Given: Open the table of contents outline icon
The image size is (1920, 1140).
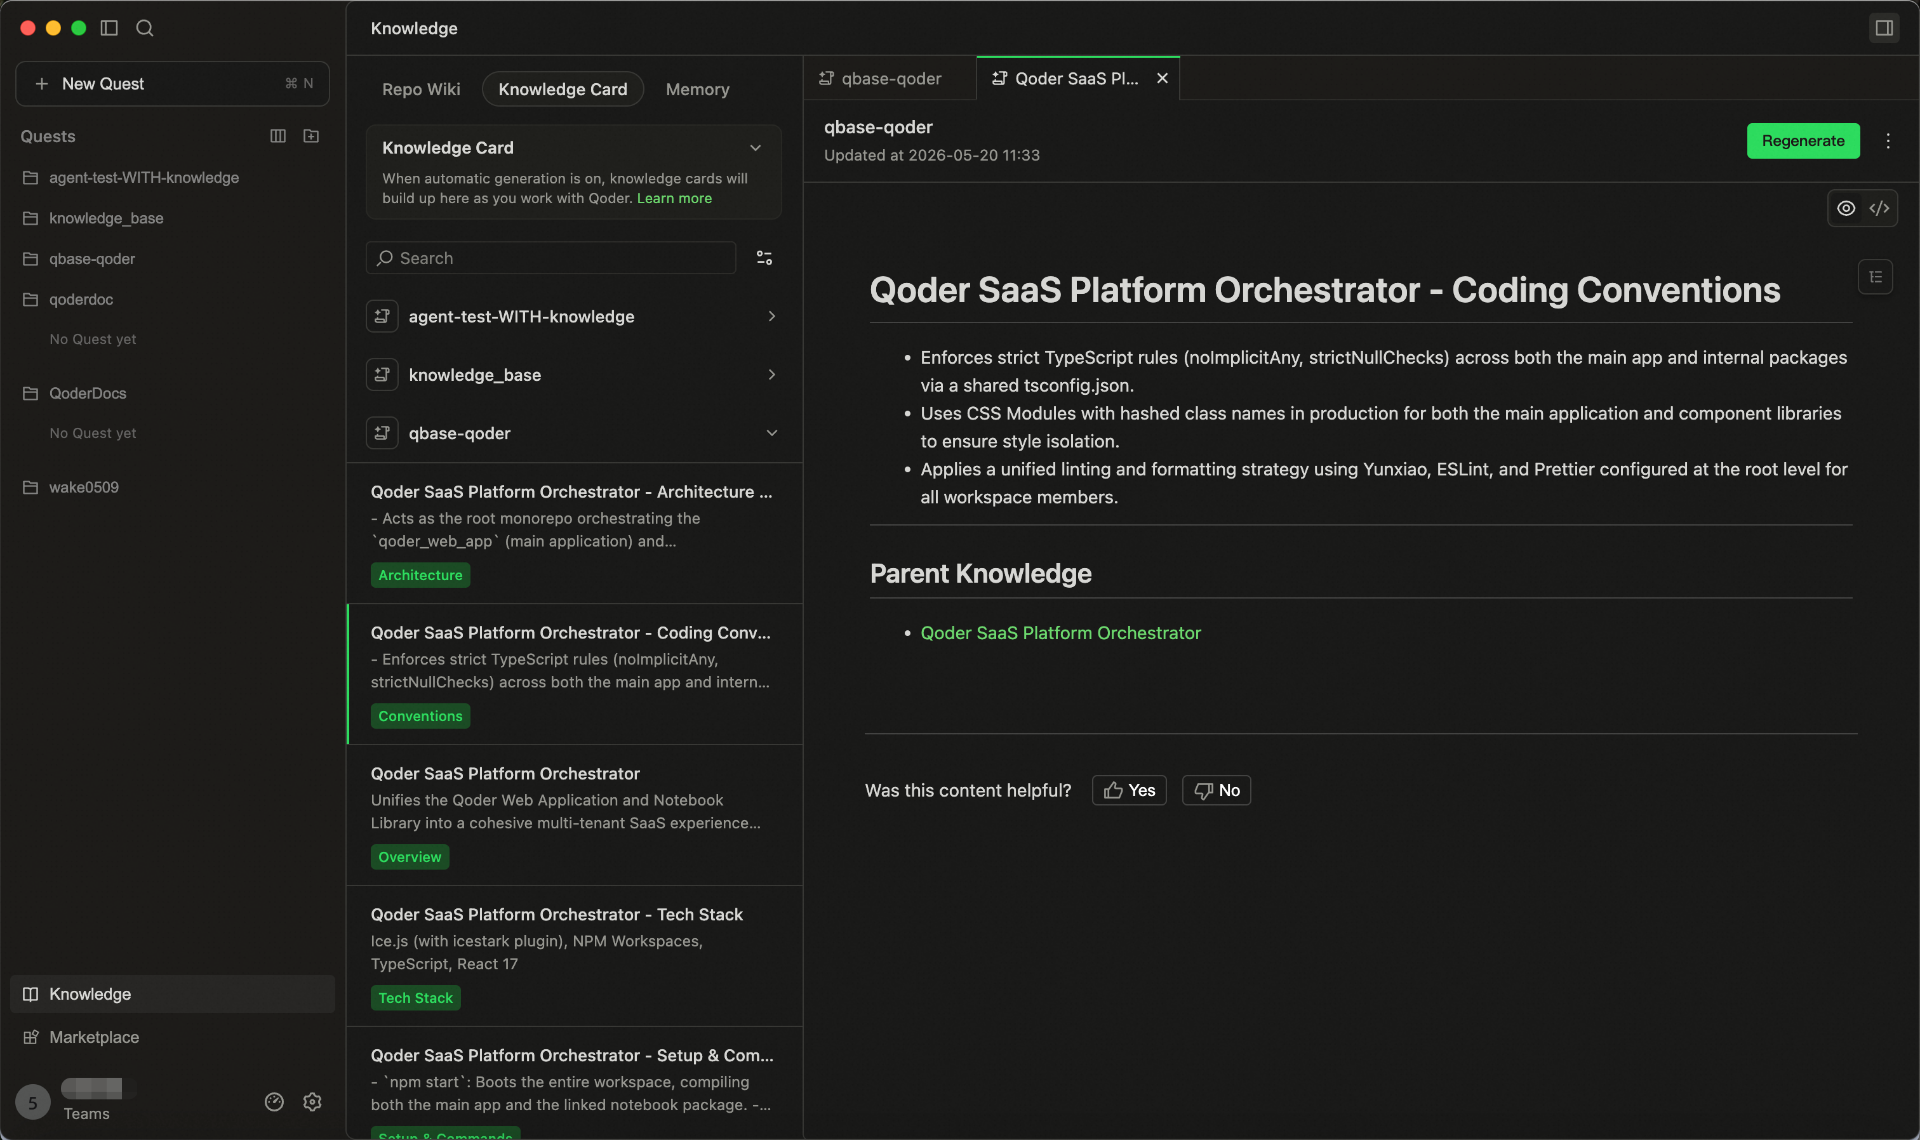Looking at the screenshot, I should click(x=1876, y=277).
